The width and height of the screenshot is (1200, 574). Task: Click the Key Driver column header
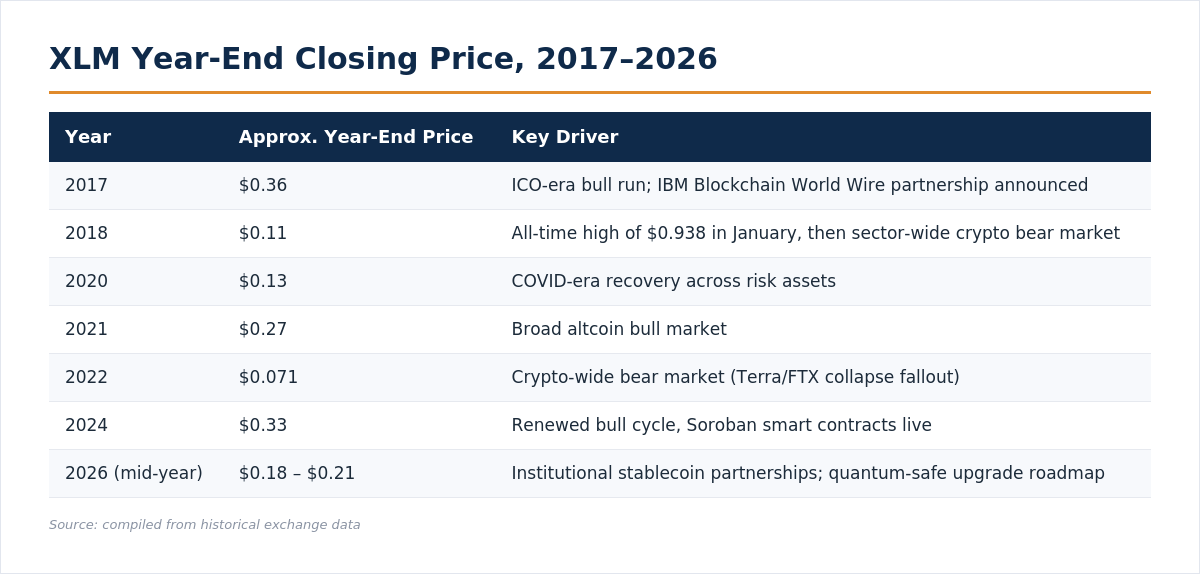click(x=565, y=137)
